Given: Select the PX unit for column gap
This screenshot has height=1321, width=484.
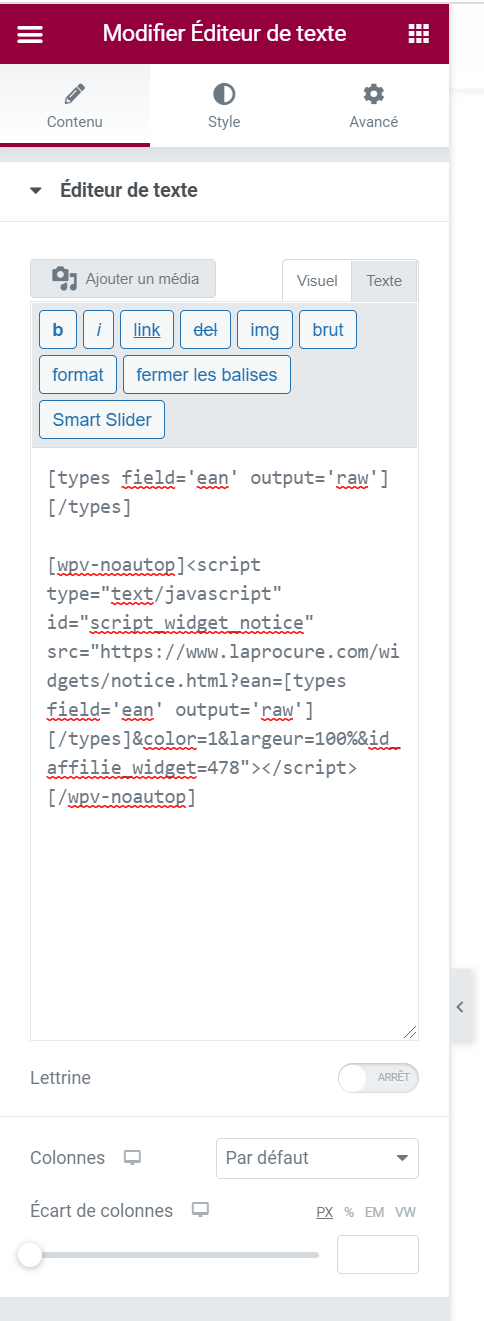Looking at the screenshot, I should coord(325,1212).
